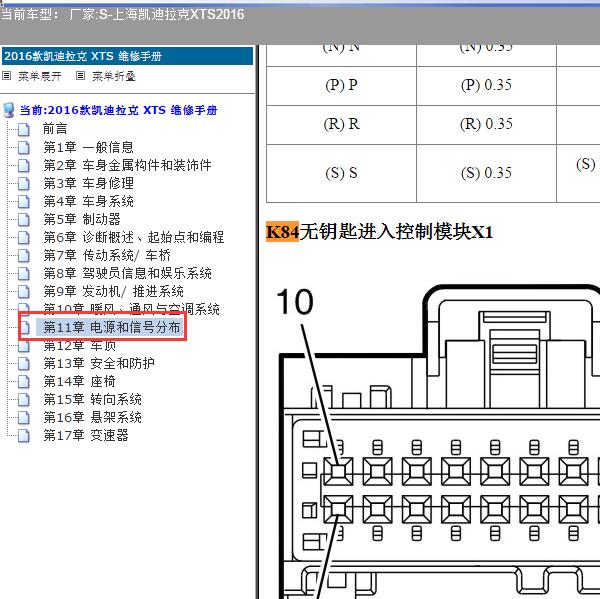Click the page icon next to 第7章
Screen dimensions: 600x599
pyautogui.click(x=24, y=255)
